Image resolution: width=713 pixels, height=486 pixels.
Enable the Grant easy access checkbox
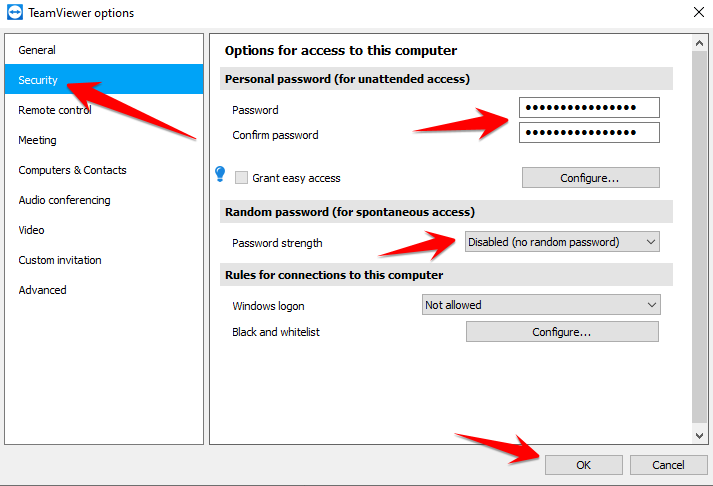tap(241, 177)
